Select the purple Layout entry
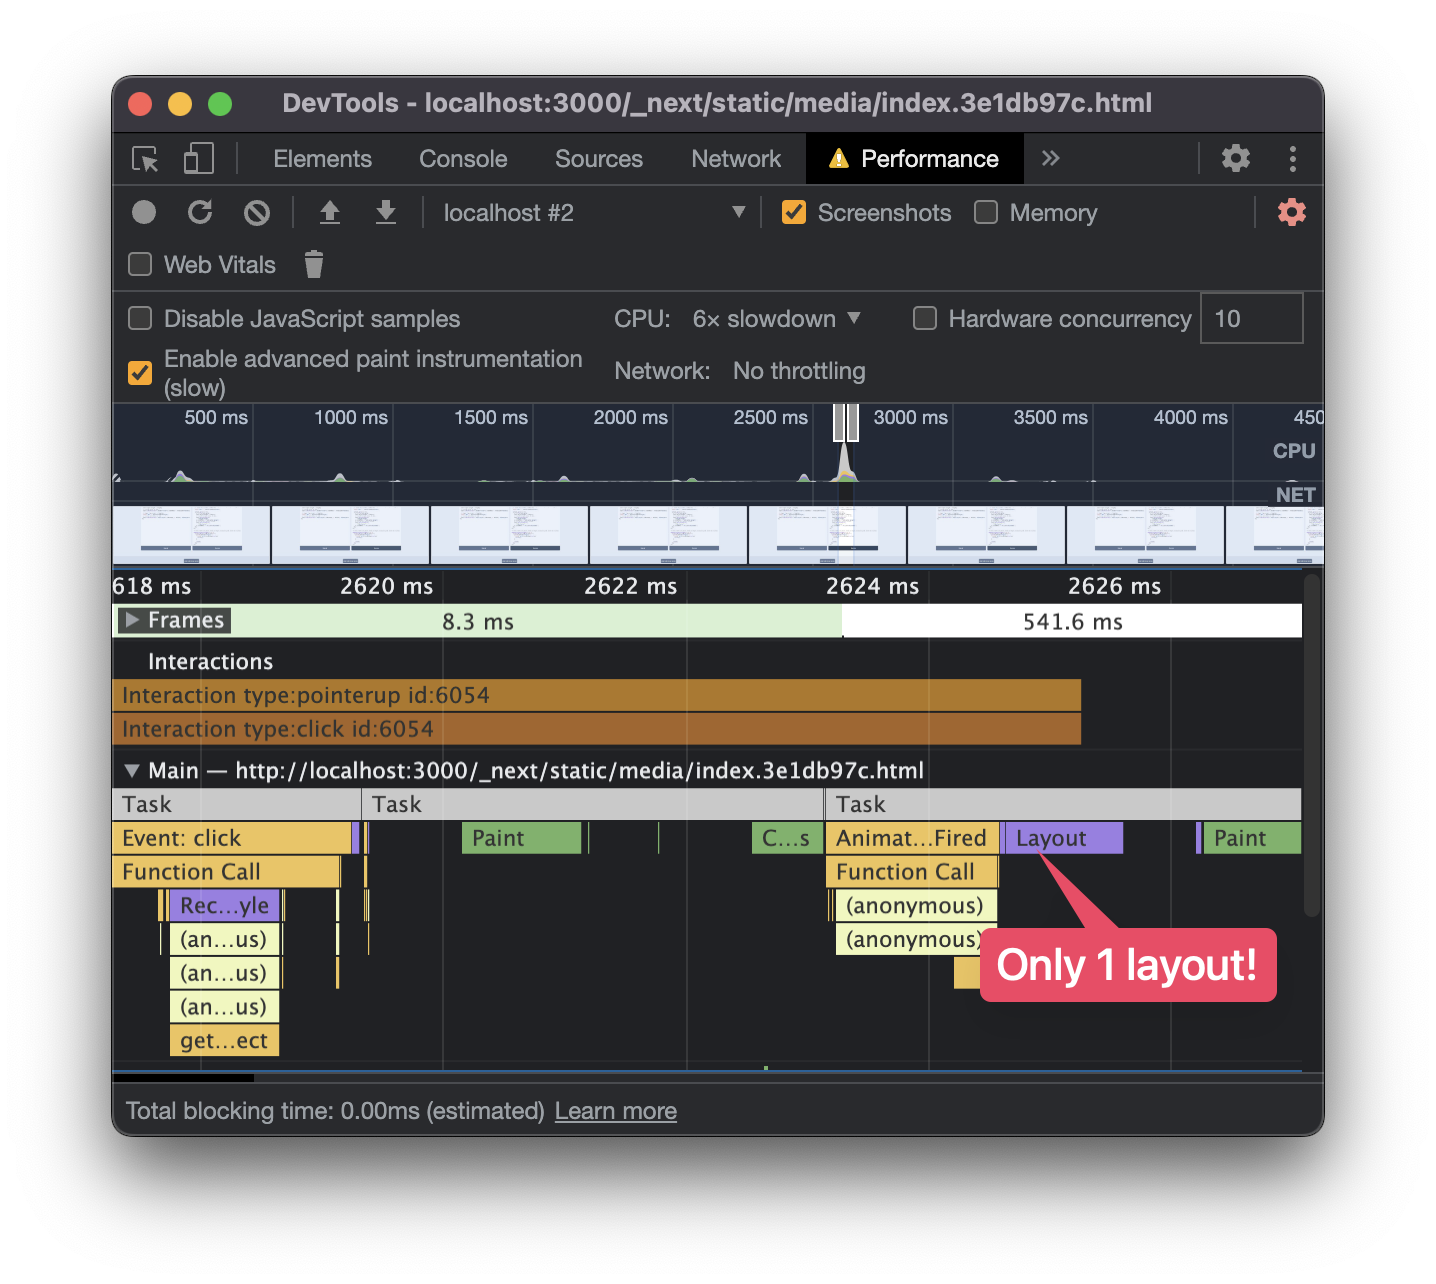Viewport: 1436px width, 1284px height. coord(1063,838)
